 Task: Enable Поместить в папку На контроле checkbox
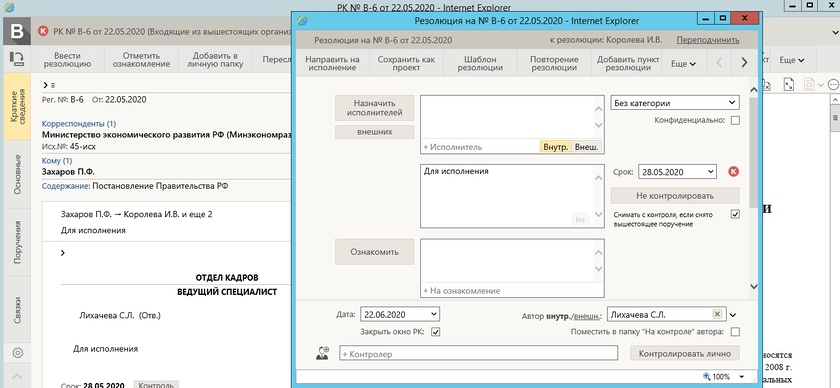[735, 332]
